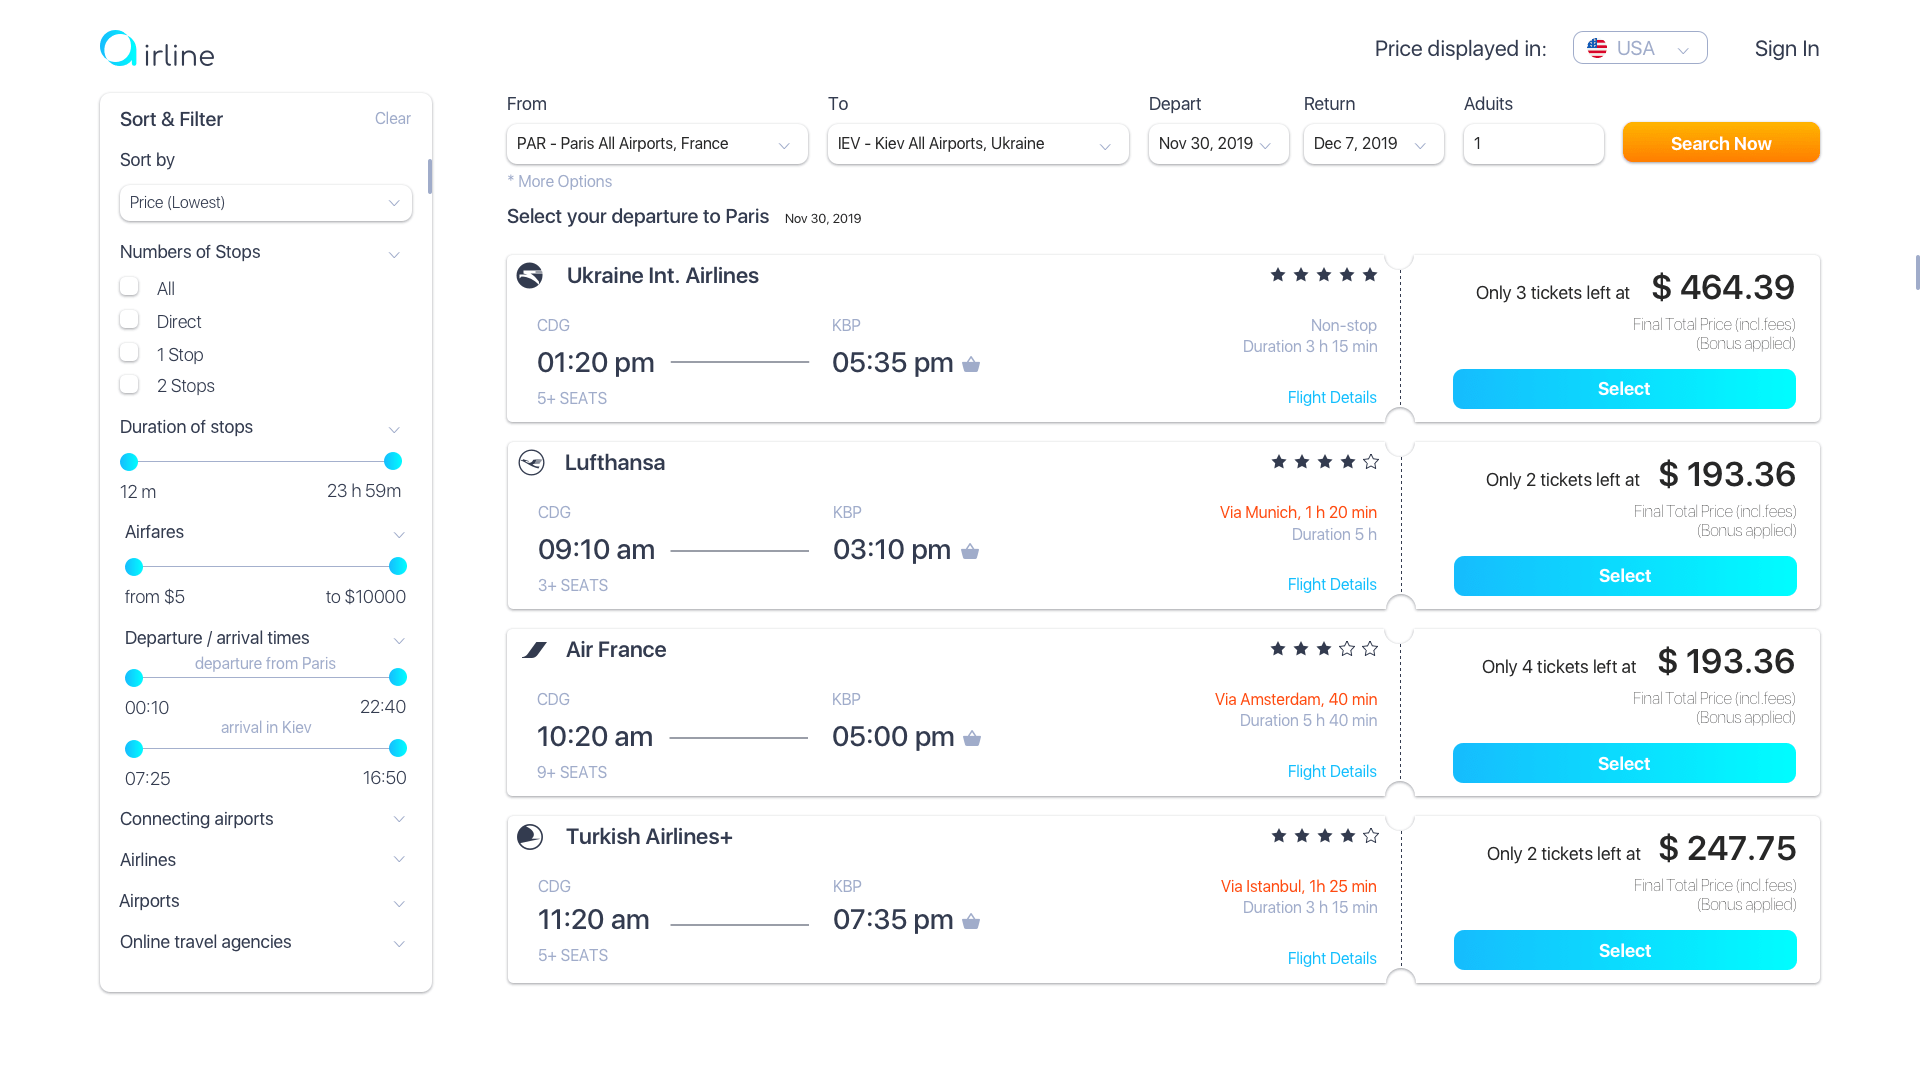Click the 12 m duration slider handle
Viewport: 1920px width, 1080px height.
[129, 462]
